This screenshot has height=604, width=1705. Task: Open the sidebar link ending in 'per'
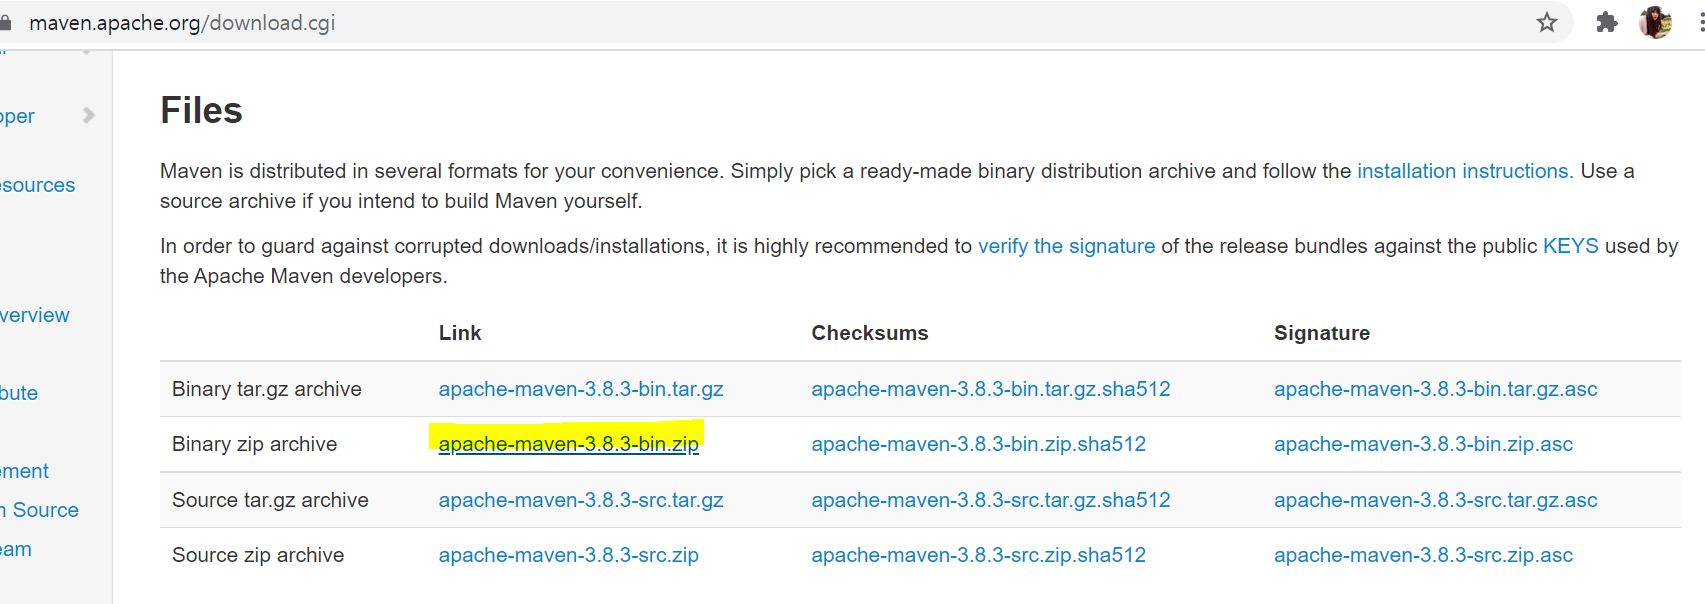[17, 116]
